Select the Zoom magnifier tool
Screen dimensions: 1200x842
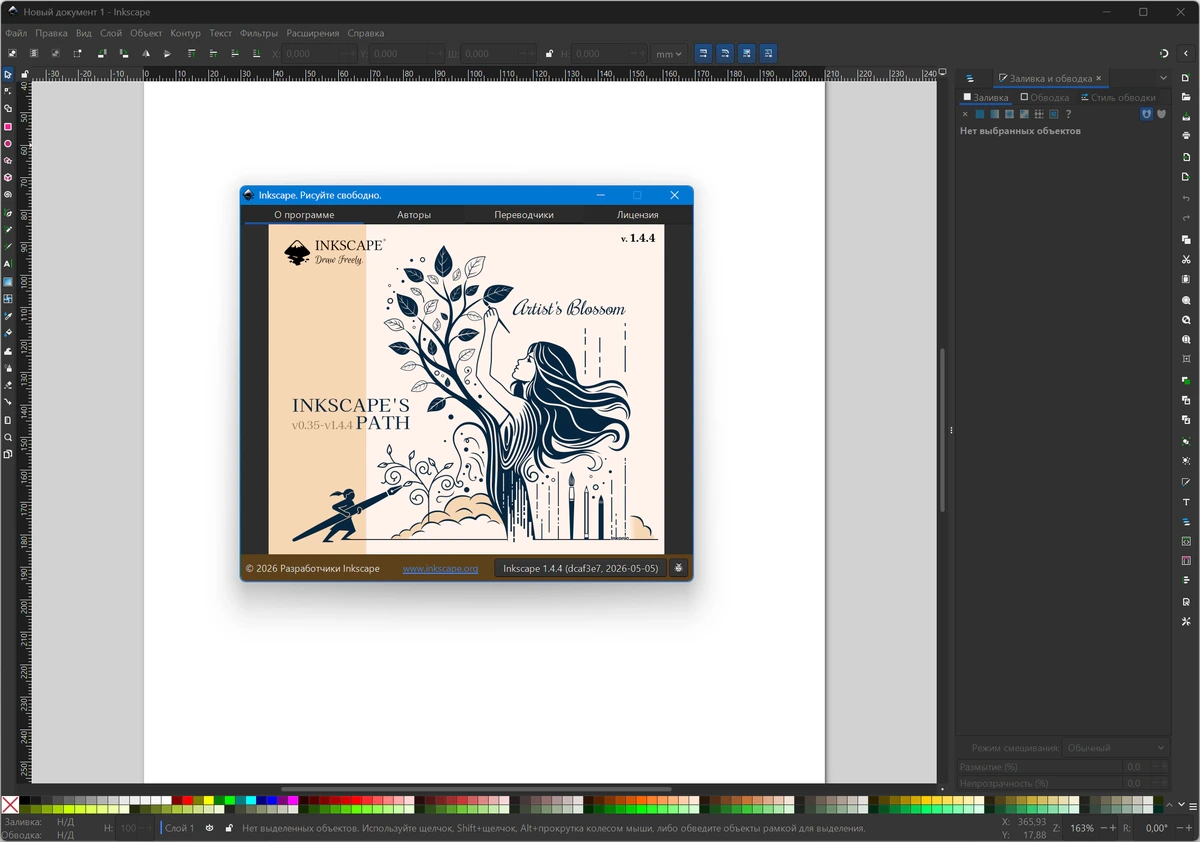(x=8, y=437)
